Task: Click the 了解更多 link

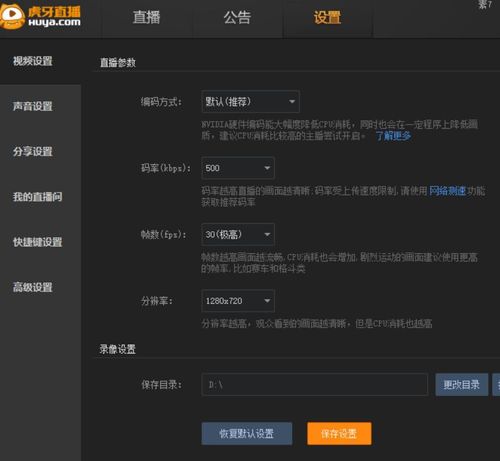Action: click(393, 136)
